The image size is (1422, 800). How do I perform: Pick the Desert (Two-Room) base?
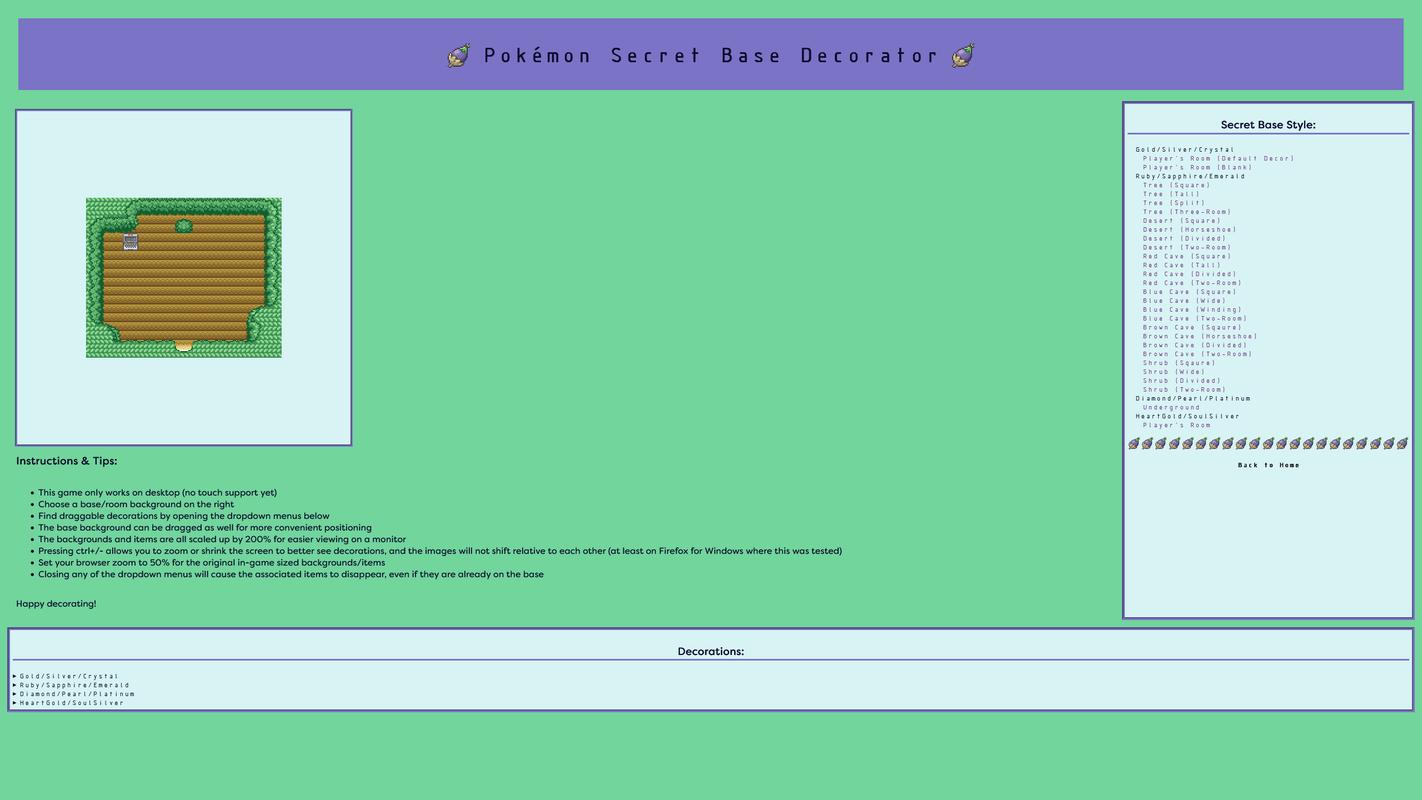pyautogui.click(x=1187, y=247)
